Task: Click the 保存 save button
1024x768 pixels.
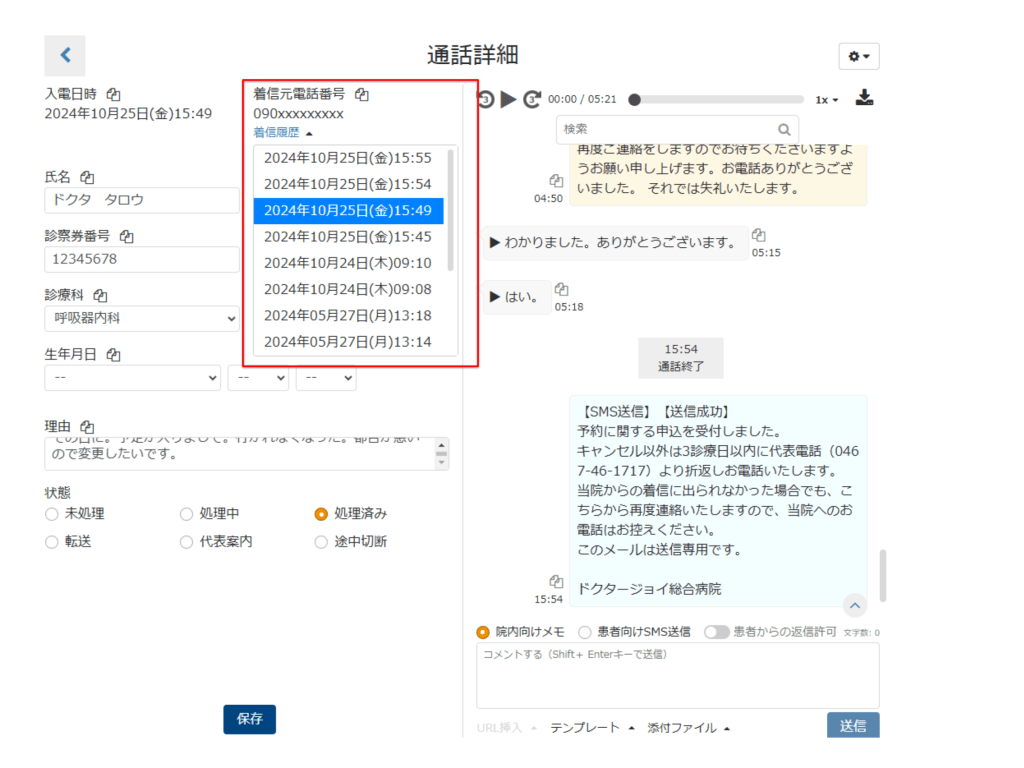Action: point(249,719)
